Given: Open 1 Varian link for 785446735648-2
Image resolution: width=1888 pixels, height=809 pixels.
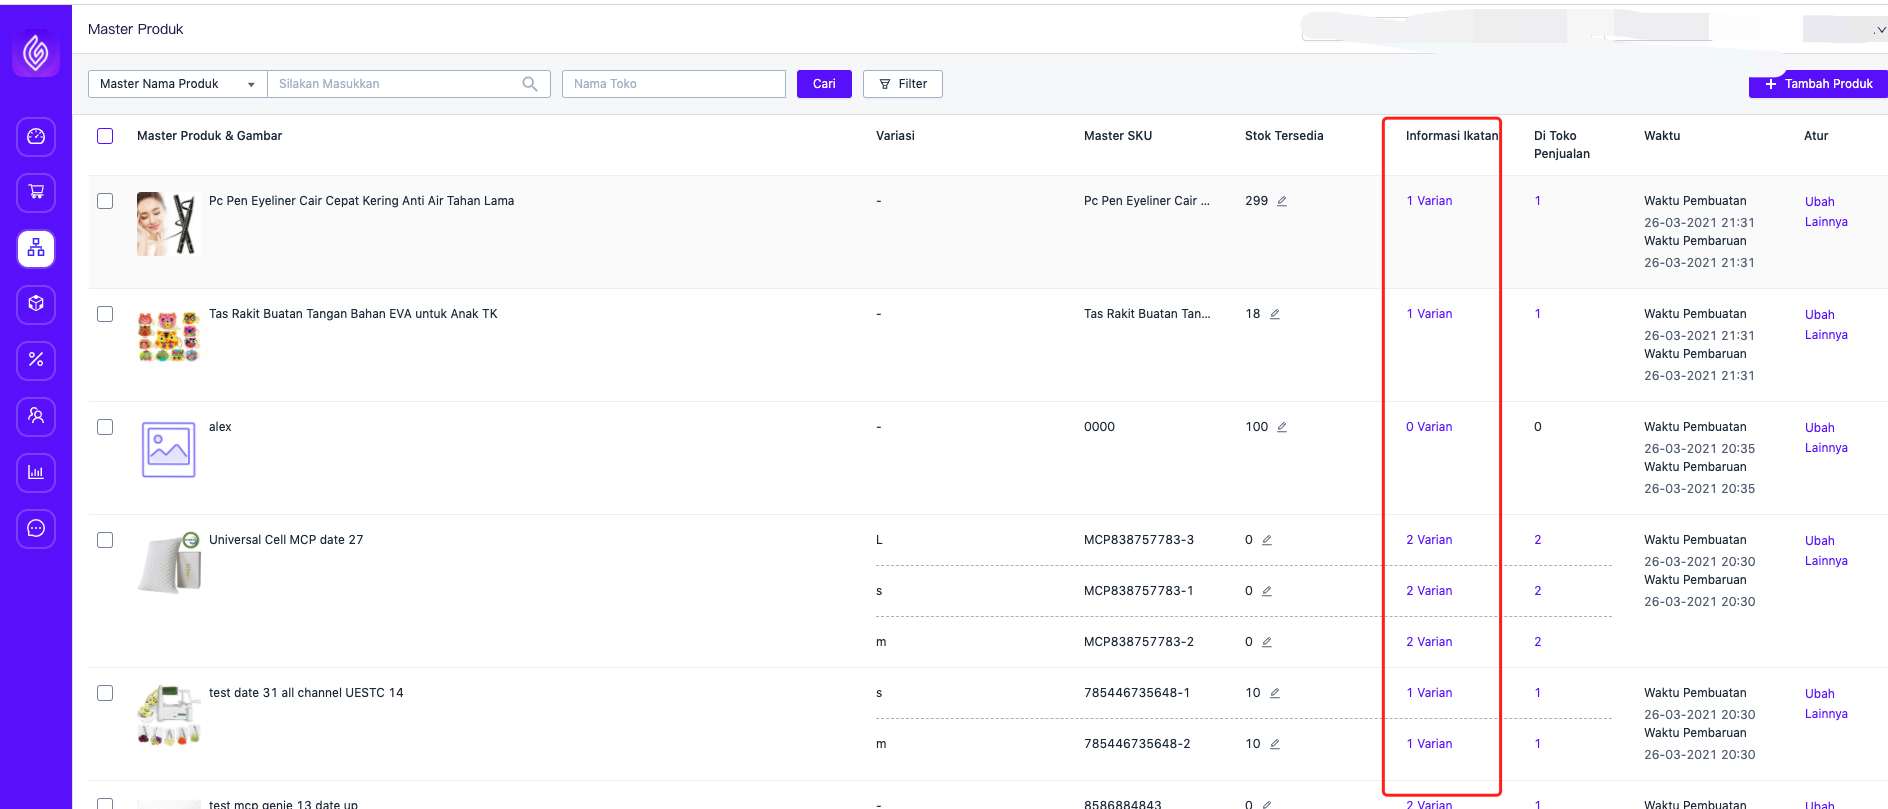Looking at the screenshot, I should (x=1429, y=744).
